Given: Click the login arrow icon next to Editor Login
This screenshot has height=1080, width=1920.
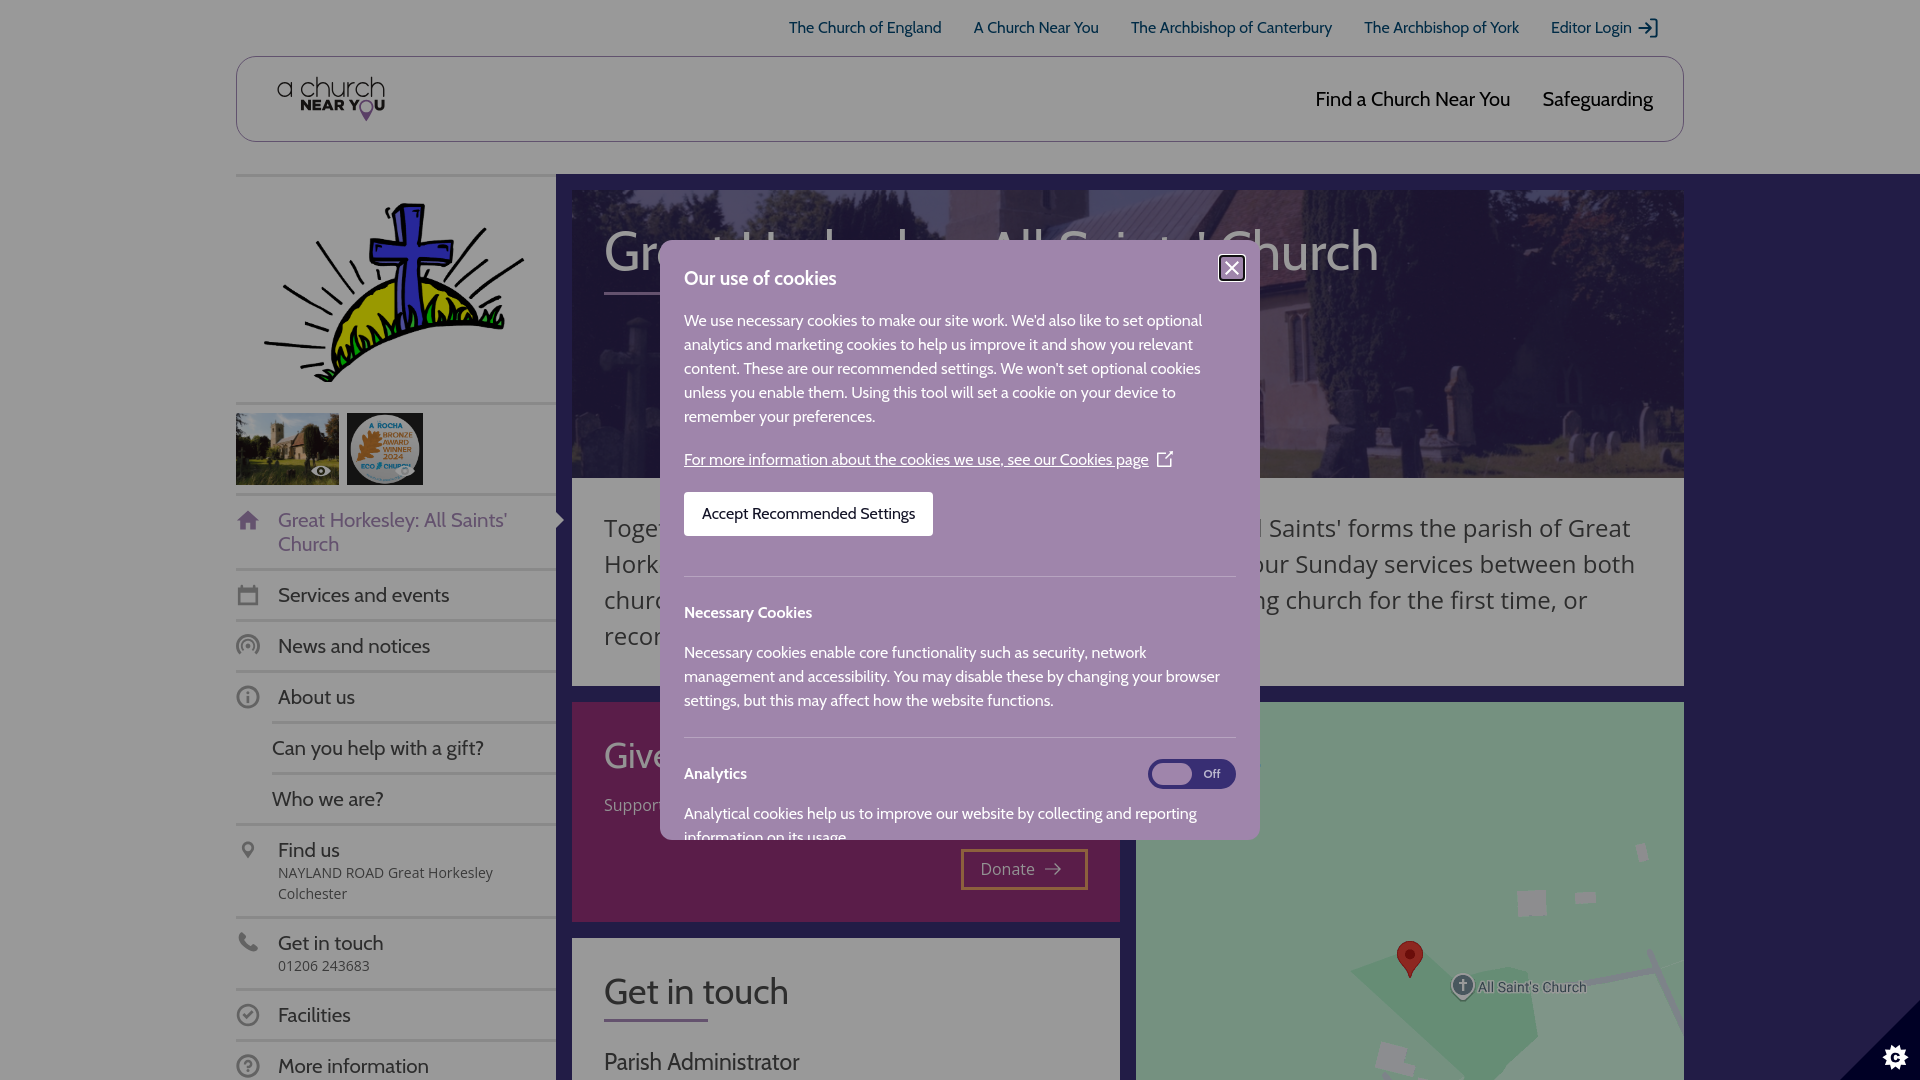Looking at the screenshot, I should tap(1648, 28).
